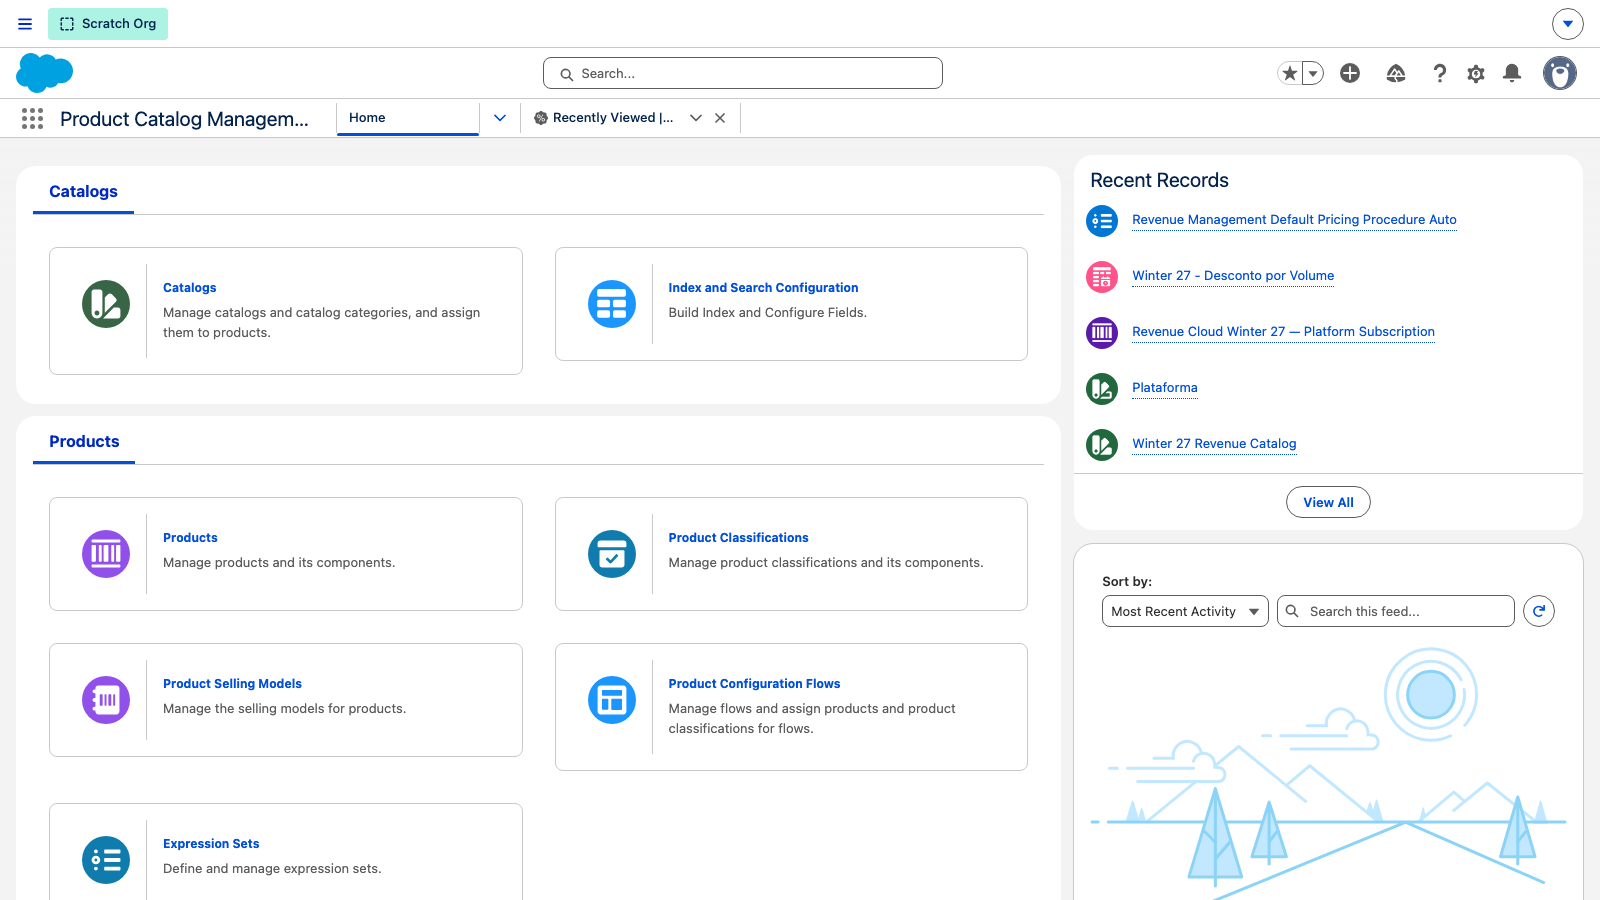This screenshot has width=1600, height=900.
Task: Click the Build Index and Configure Fields text
Action: click(767, 313)
